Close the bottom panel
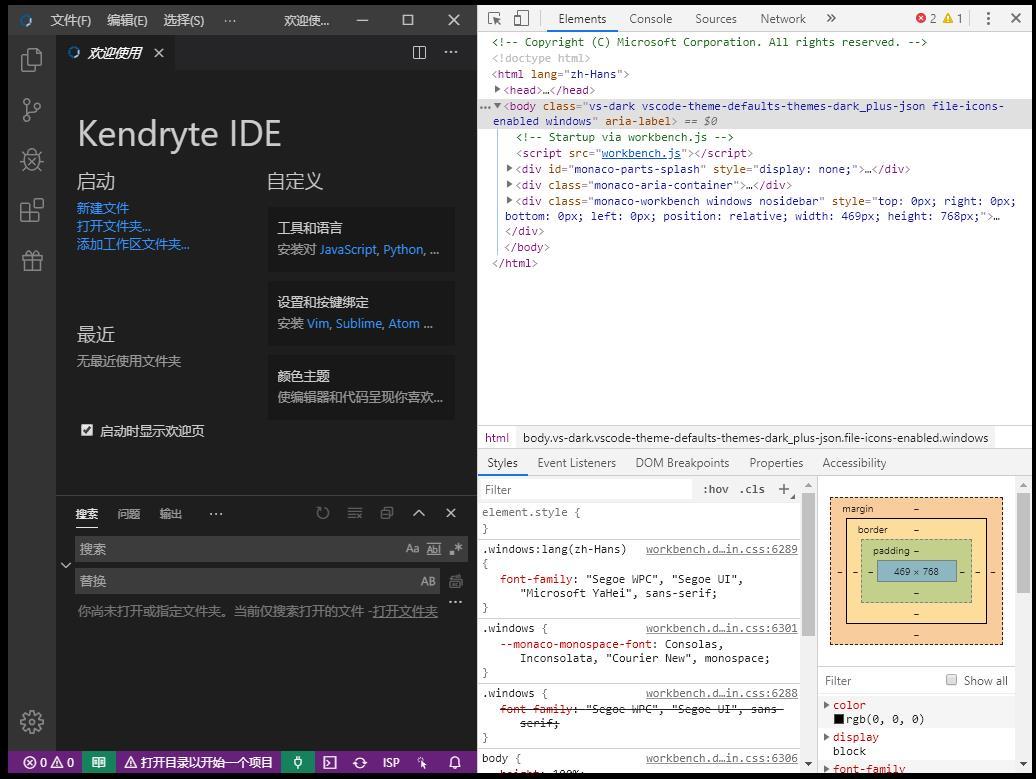 [451, 513]
